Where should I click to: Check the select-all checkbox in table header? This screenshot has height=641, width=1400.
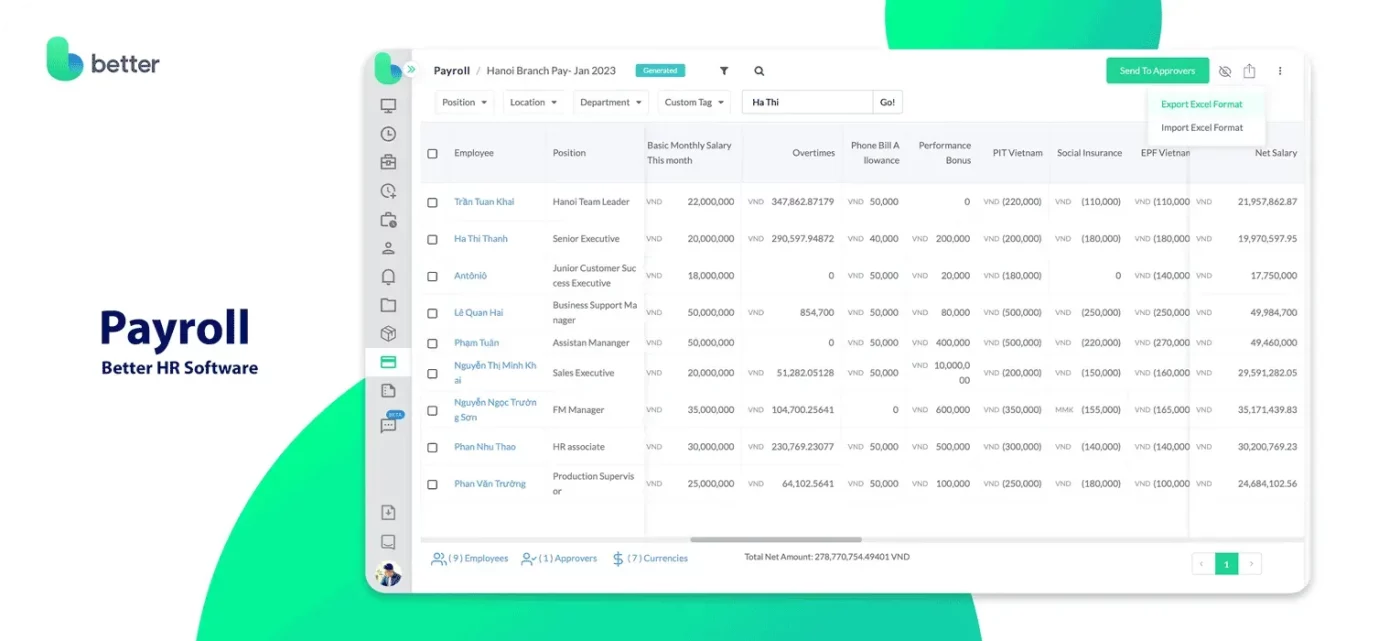(x=432, y=154)
